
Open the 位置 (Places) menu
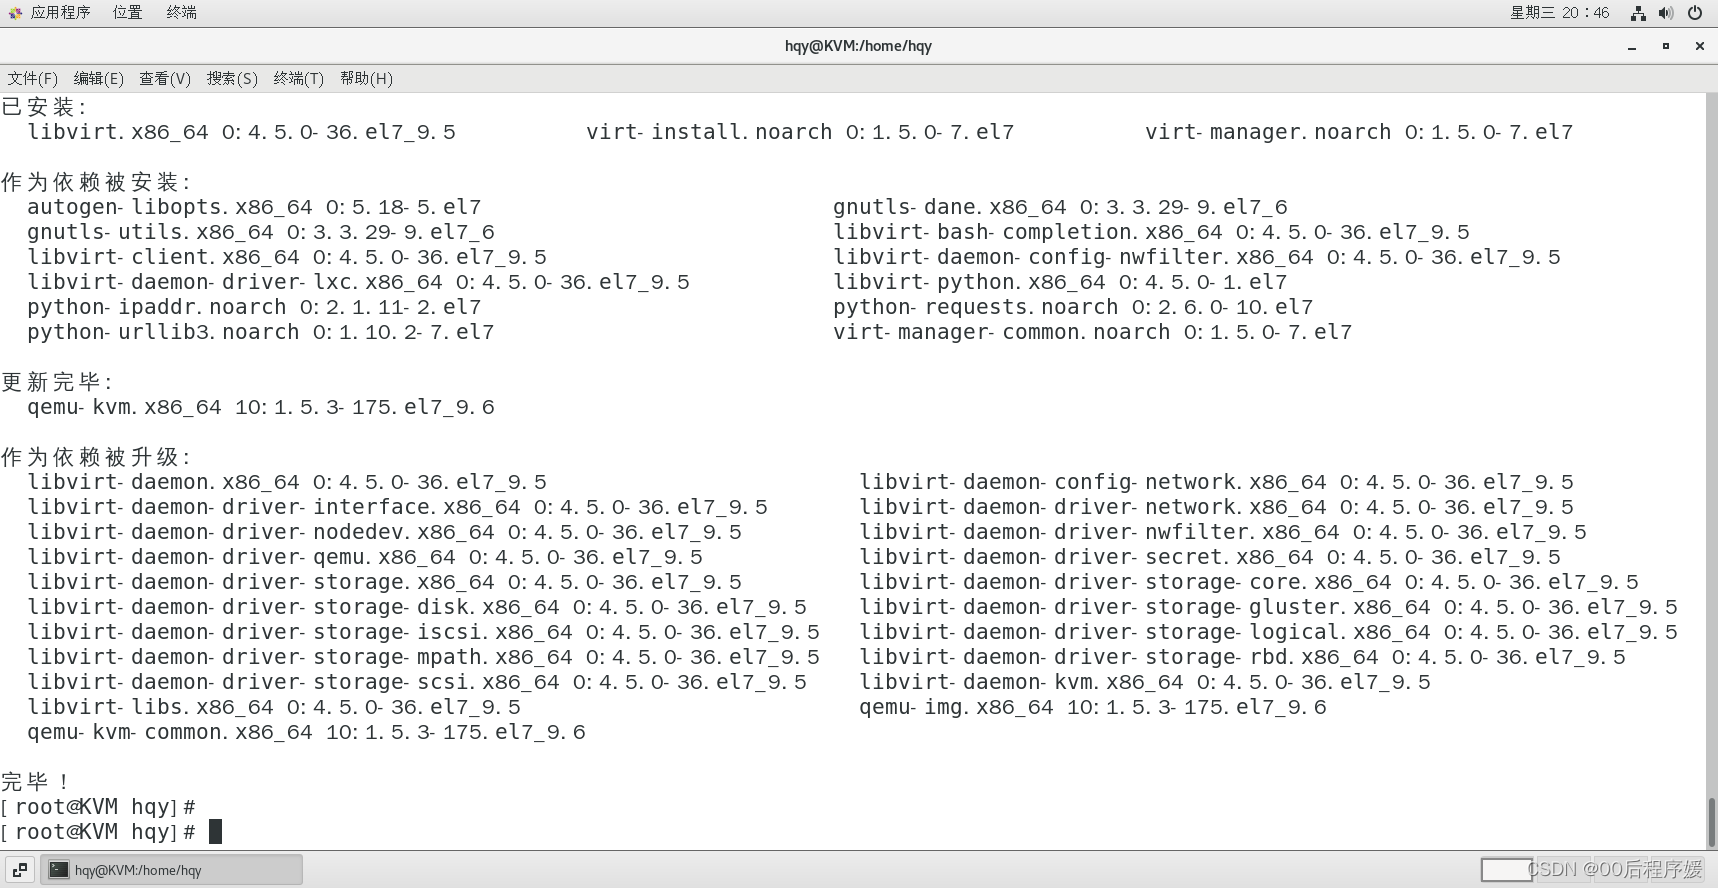click(127, 12)
